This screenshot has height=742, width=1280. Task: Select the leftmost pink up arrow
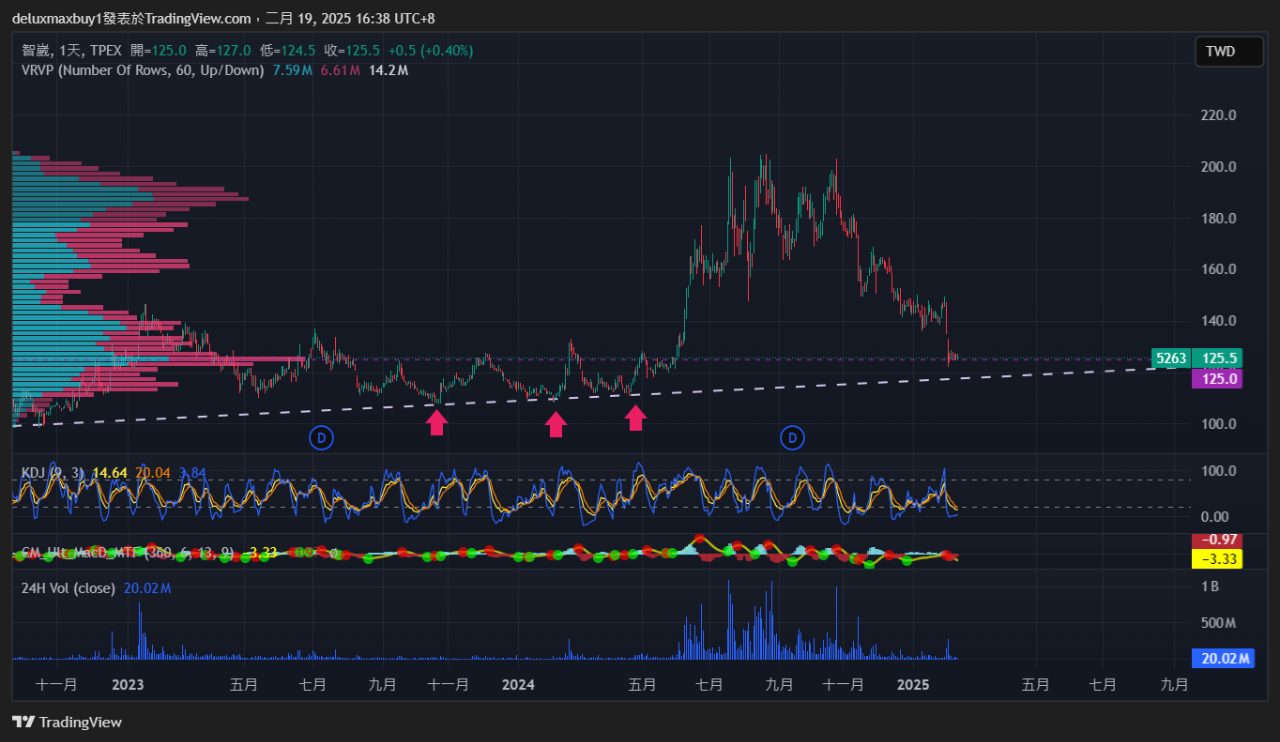(x=437, y=423)
